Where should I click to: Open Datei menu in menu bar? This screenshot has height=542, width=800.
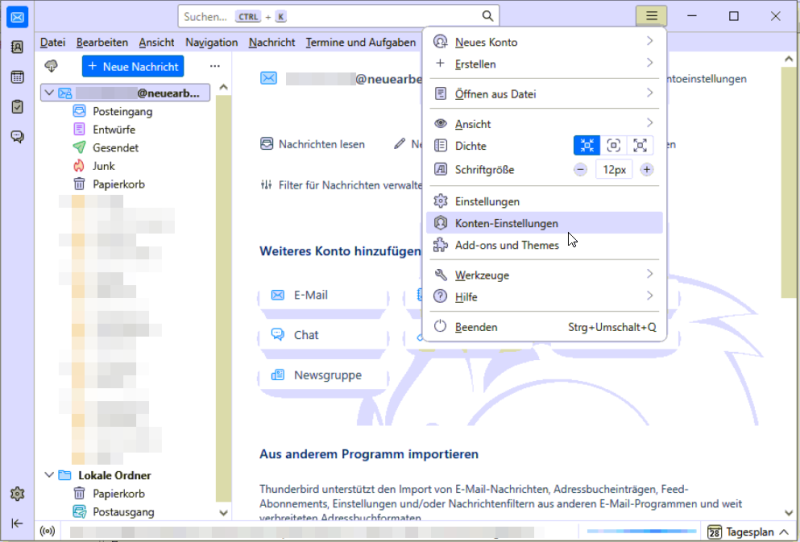[x=53, y=42]
